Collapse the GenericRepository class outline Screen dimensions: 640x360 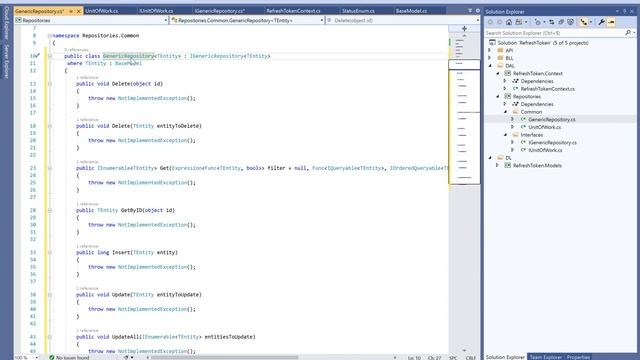pos(50,56)
